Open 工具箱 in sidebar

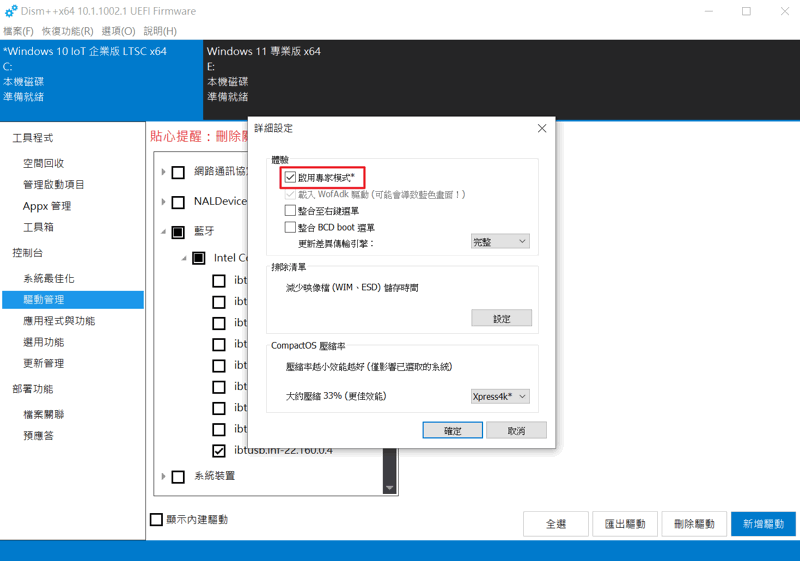click(38, 227)
